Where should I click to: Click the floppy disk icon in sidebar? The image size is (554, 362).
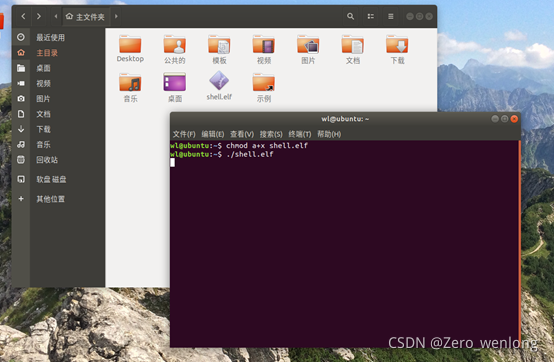(x=21, y=179)
